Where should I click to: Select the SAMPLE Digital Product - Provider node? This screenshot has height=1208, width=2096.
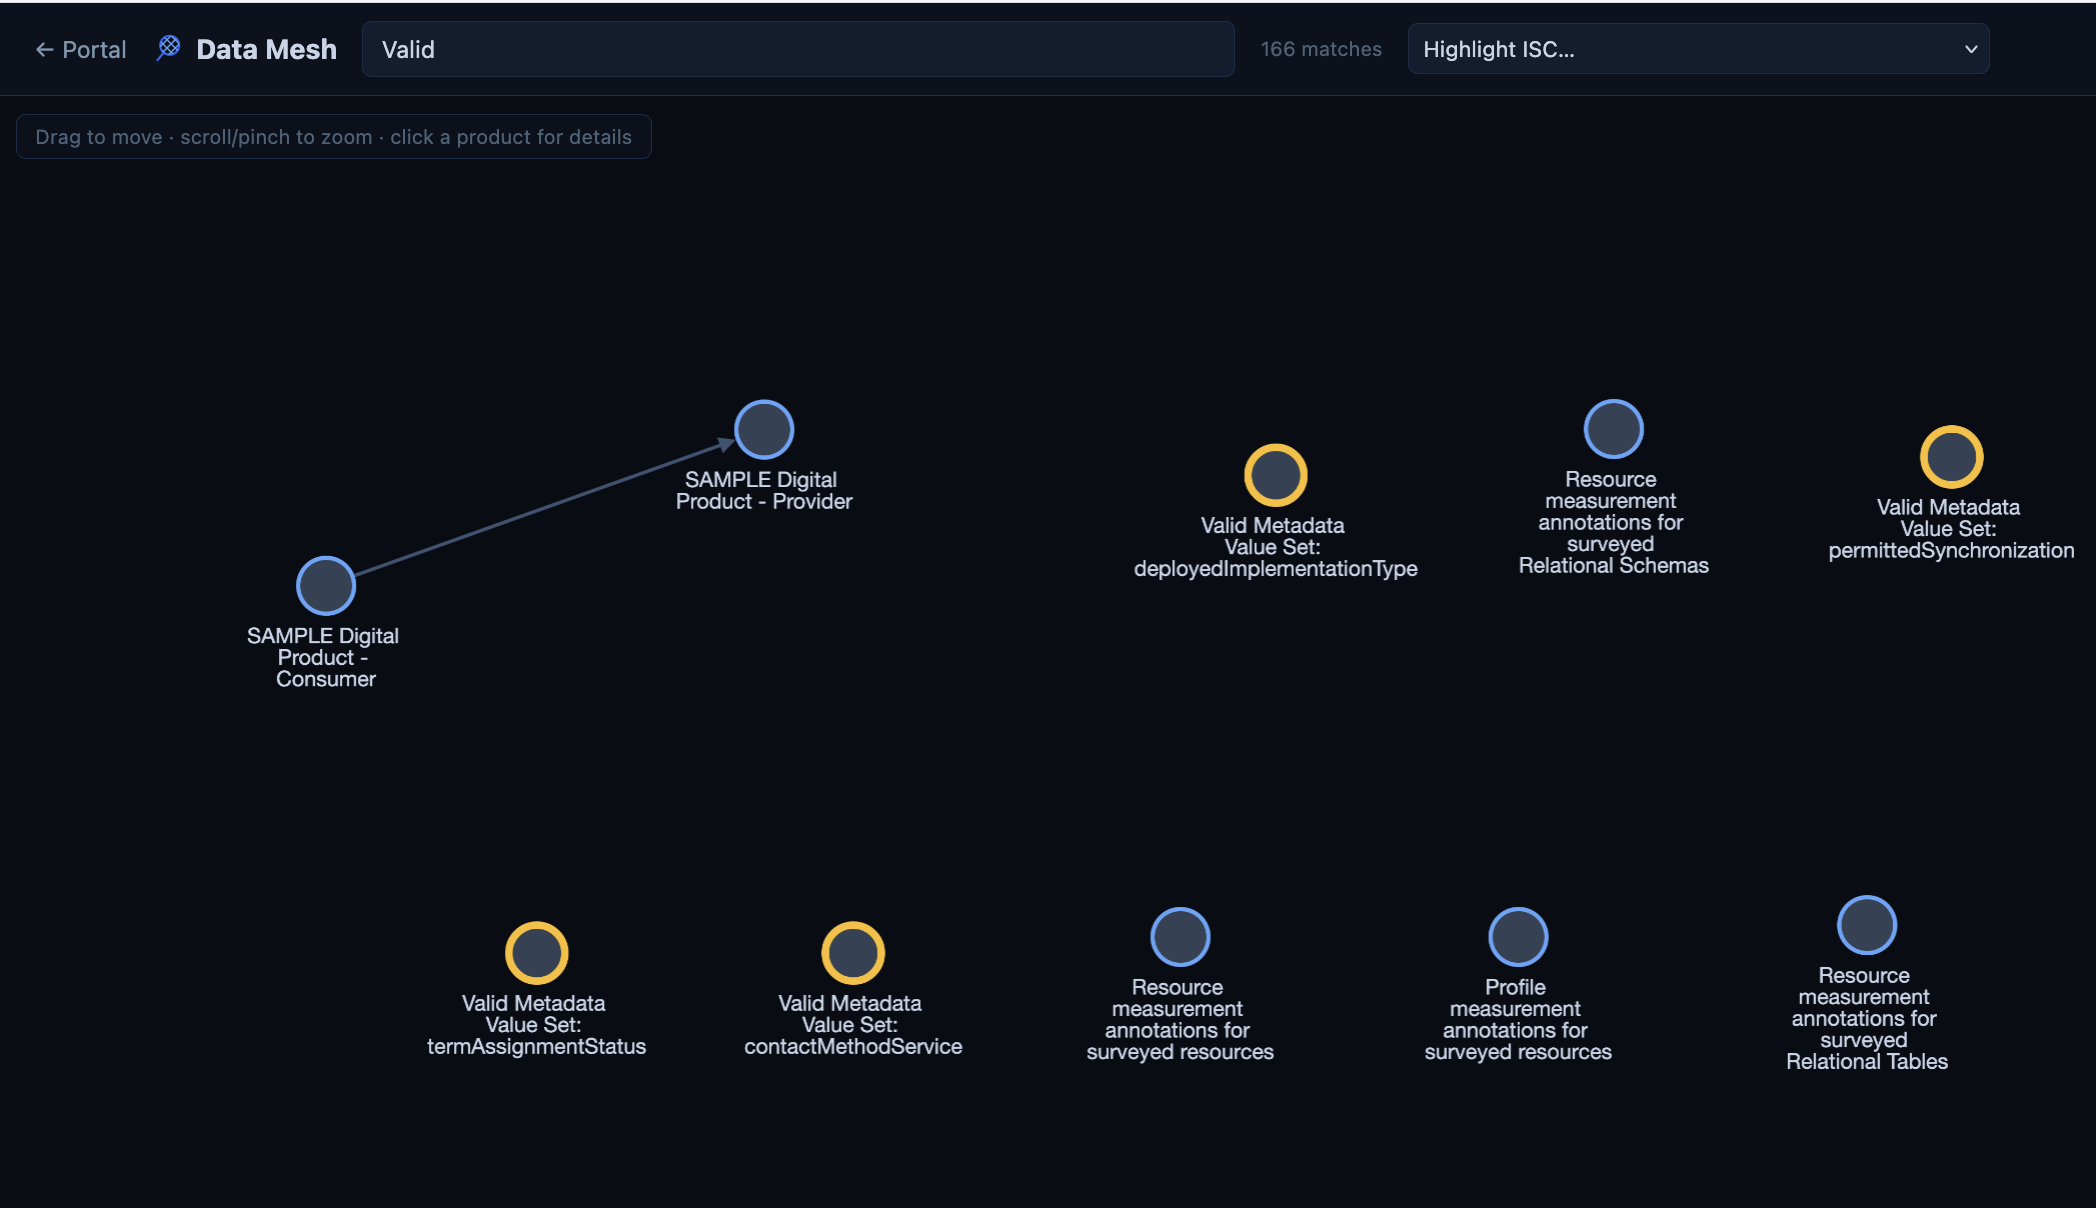point(764,430)
